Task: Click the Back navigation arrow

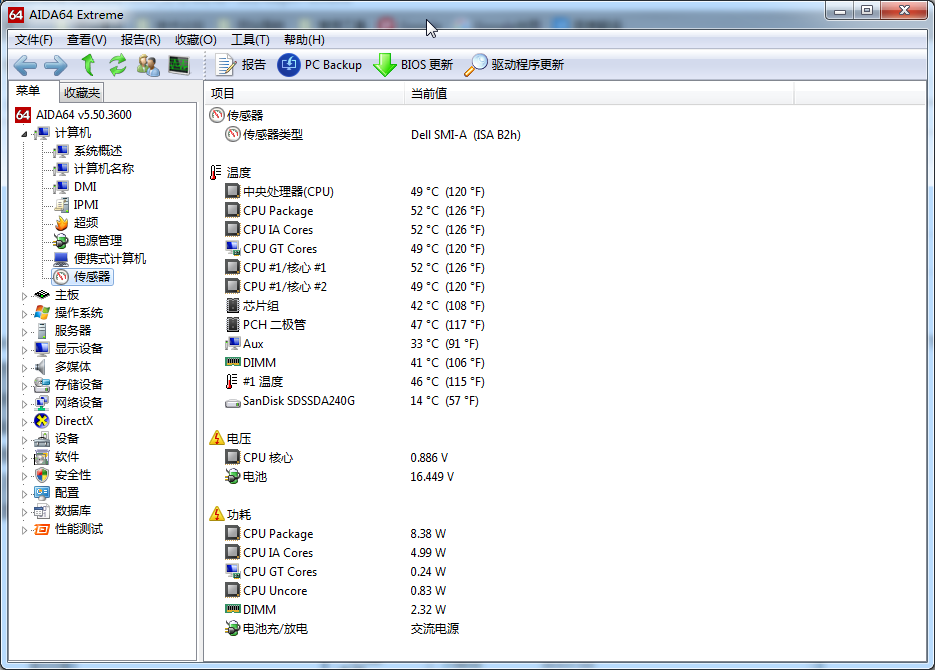Action: tap(25, 65)
